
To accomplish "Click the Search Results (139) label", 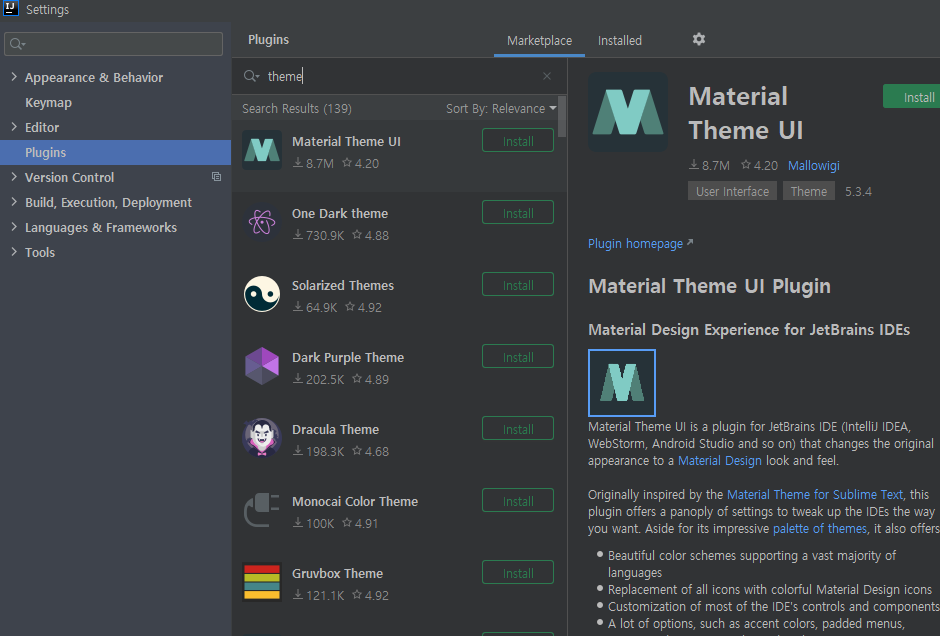I will click(x=297, y=108).
